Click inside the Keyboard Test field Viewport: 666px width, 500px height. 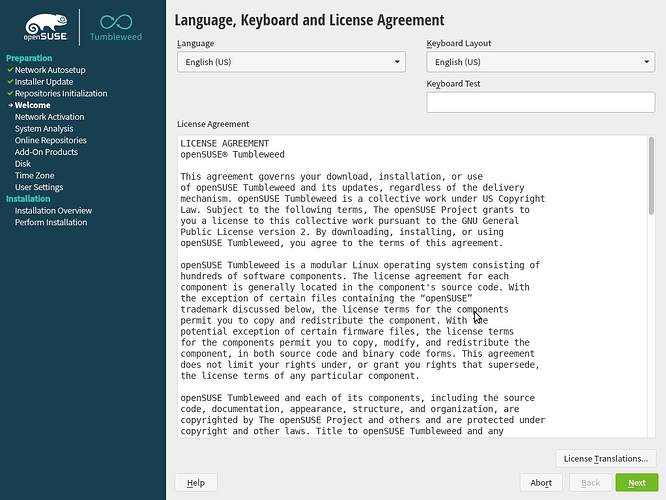(540, 102)
